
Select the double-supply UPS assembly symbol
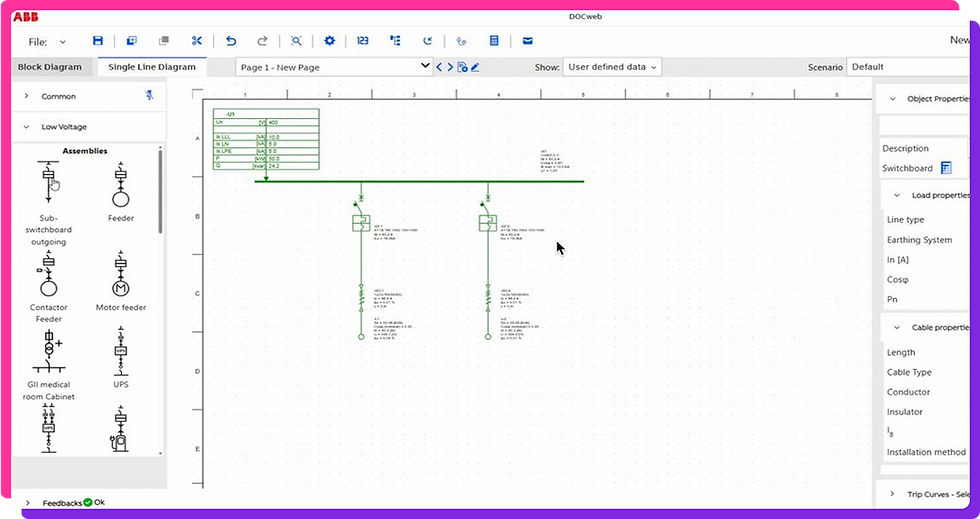[49, 428]
